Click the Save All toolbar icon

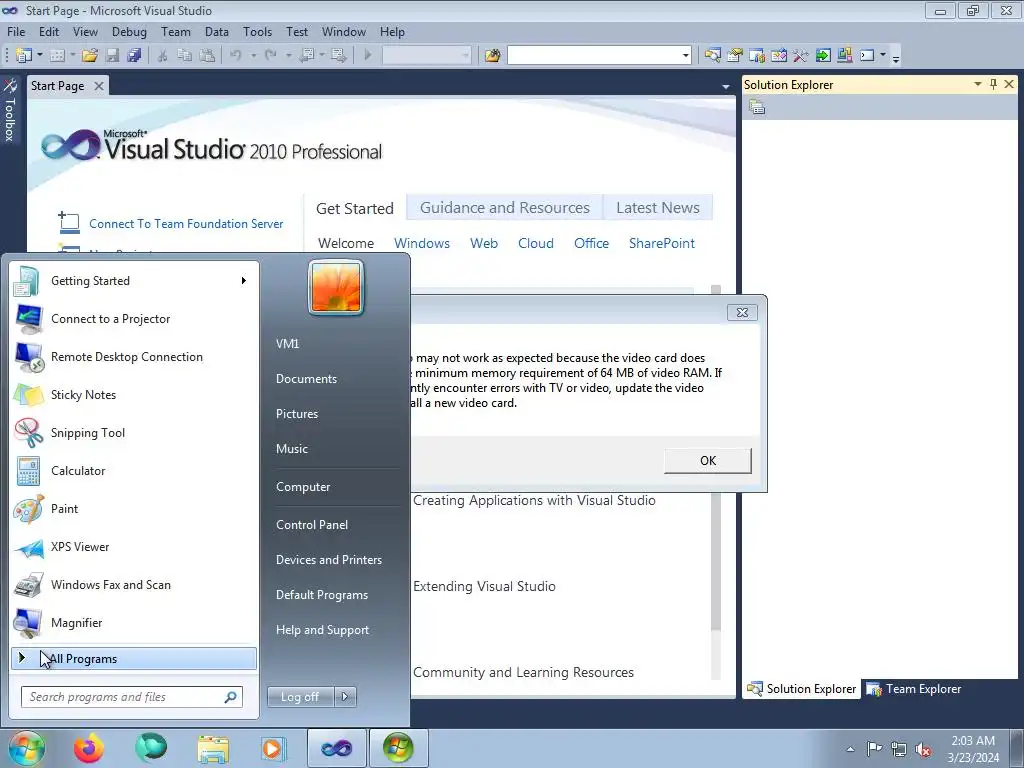(x=135, y=56)
